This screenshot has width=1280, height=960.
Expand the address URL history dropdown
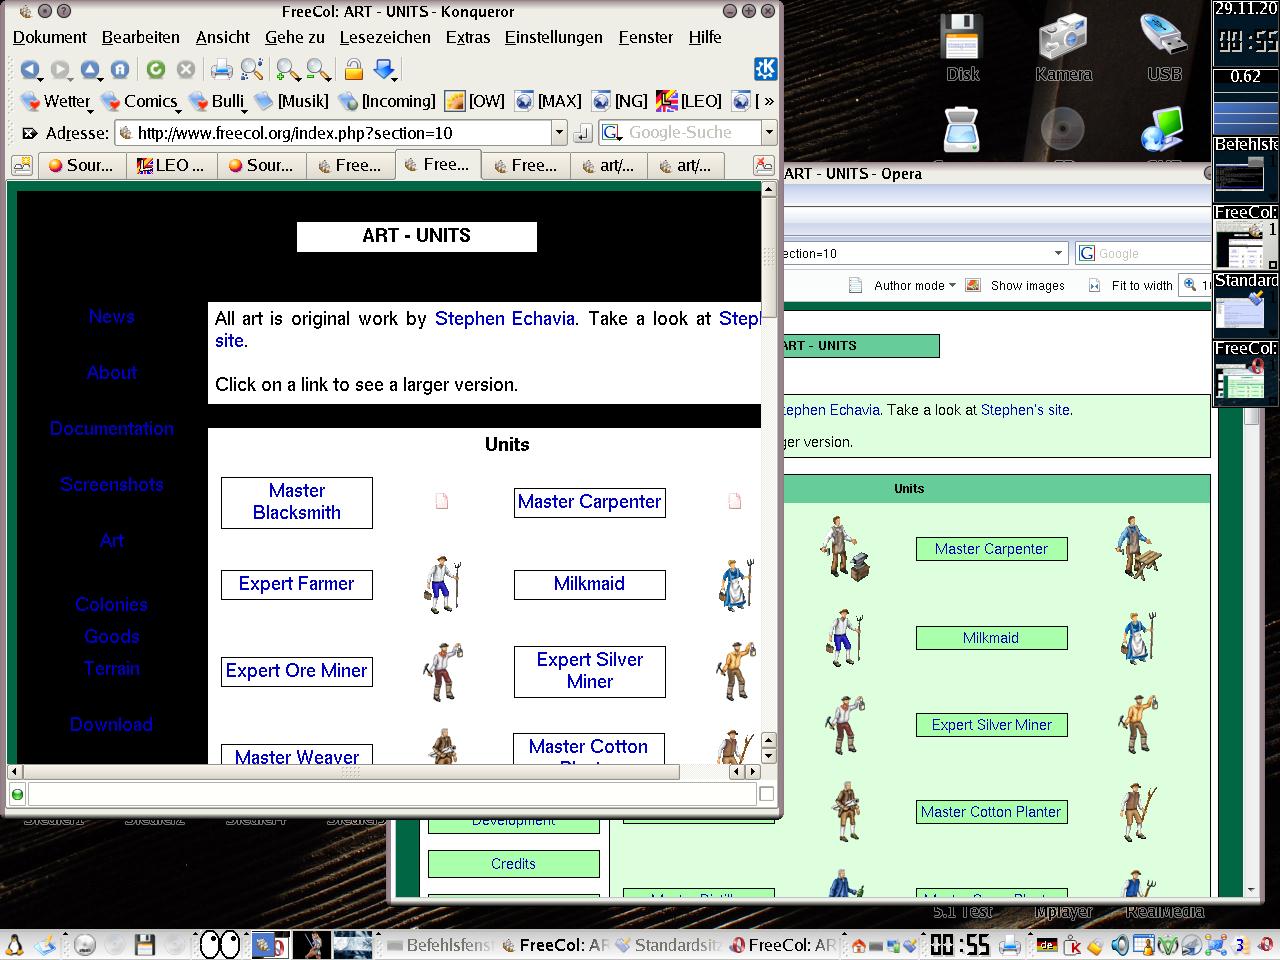point(559,132)
